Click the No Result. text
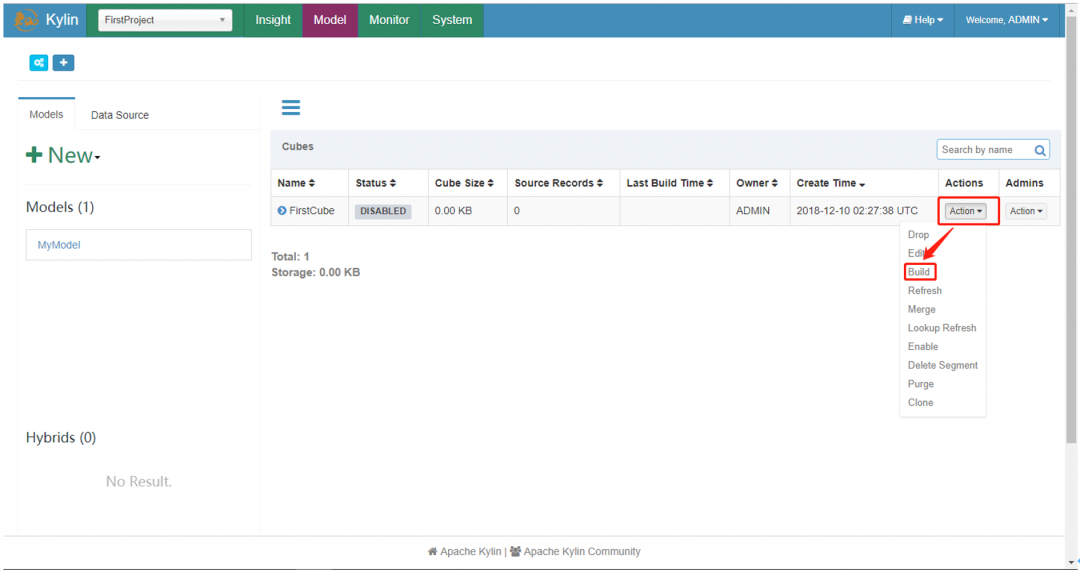The width and height of the screenshot is (1080, 570). [138, 482]
